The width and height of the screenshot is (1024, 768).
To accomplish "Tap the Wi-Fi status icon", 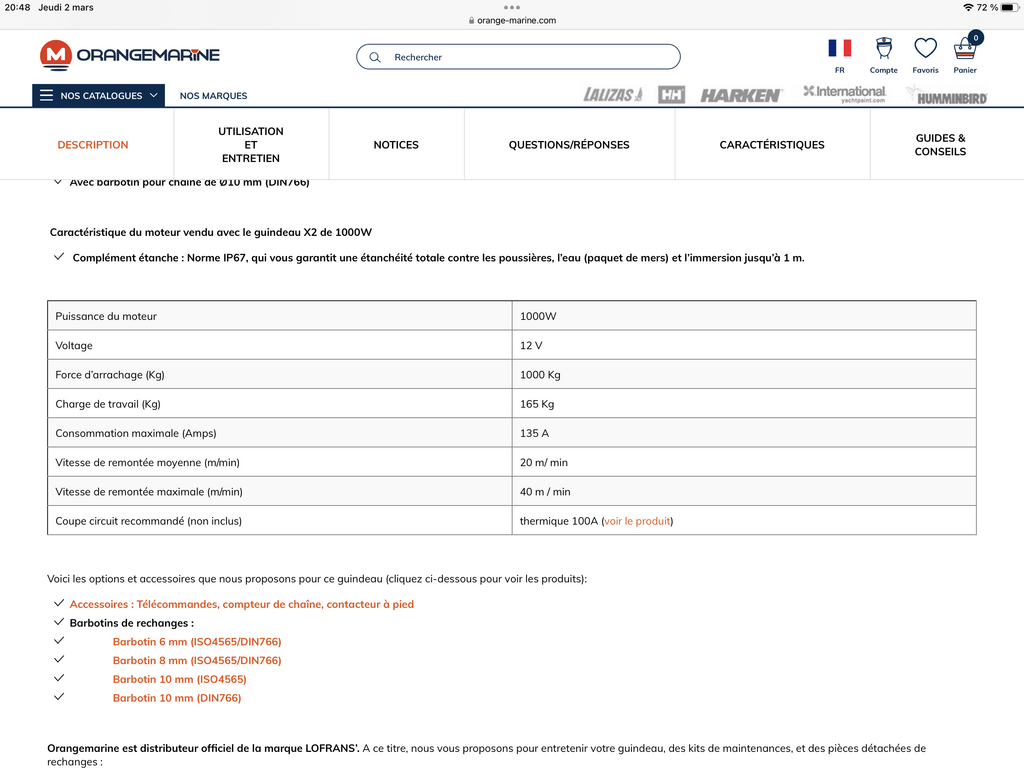I will pyautogui.click(x=968, y=7).
